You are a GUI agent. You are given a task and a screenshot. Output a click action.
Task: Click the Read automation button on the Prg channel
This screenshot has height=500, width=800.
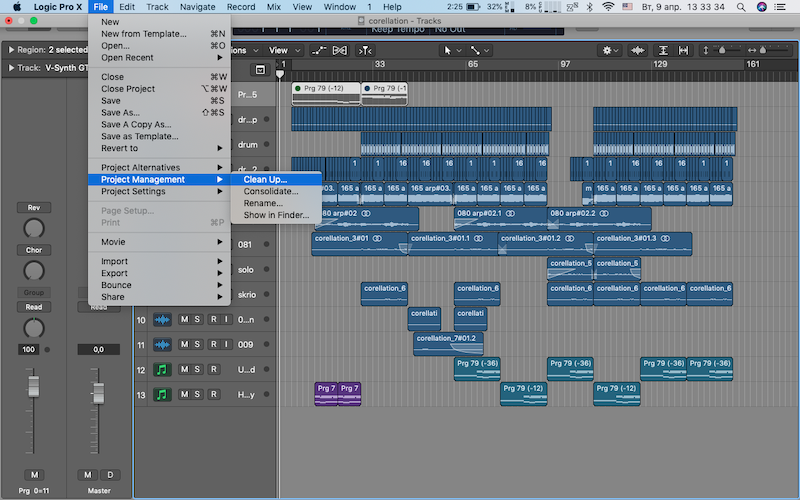click(x=34, y=307)
